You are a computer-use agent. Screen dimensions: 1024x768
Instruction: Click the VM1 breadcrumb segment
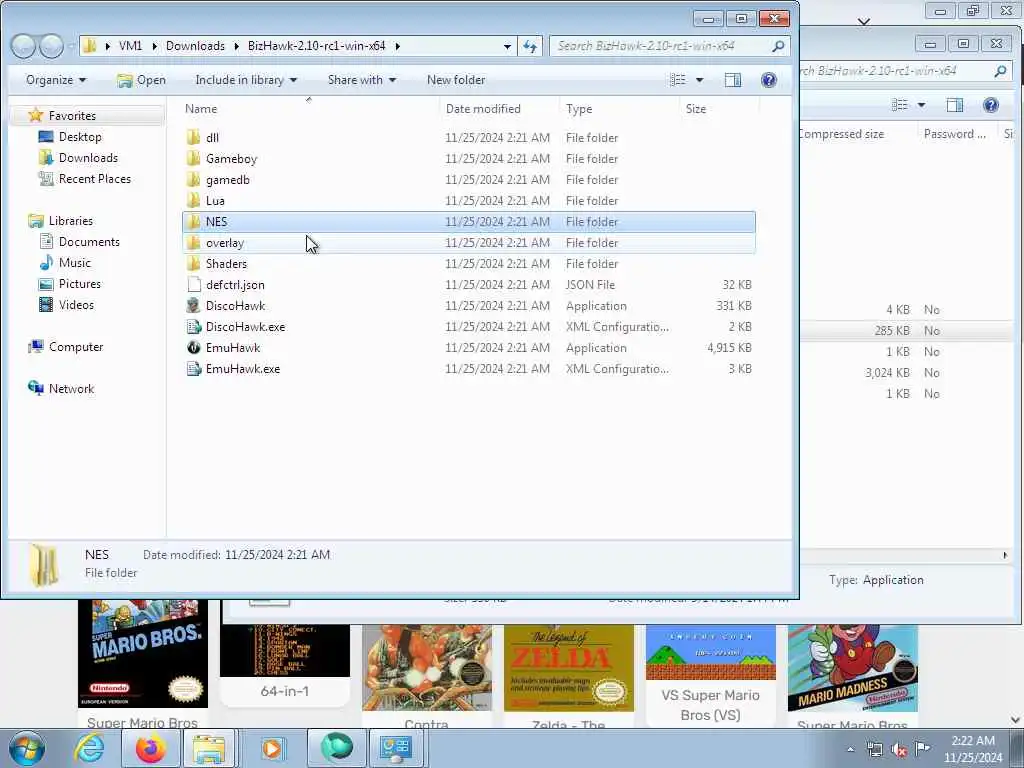(130, 46)
